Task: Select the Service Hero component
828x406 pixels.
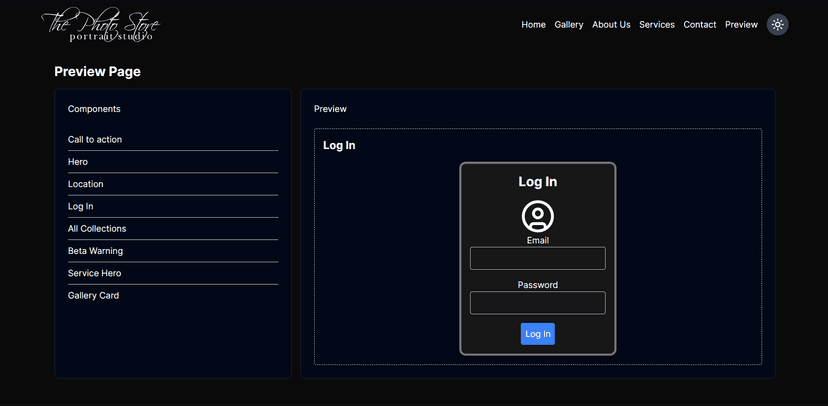Action: coord(94,273)
